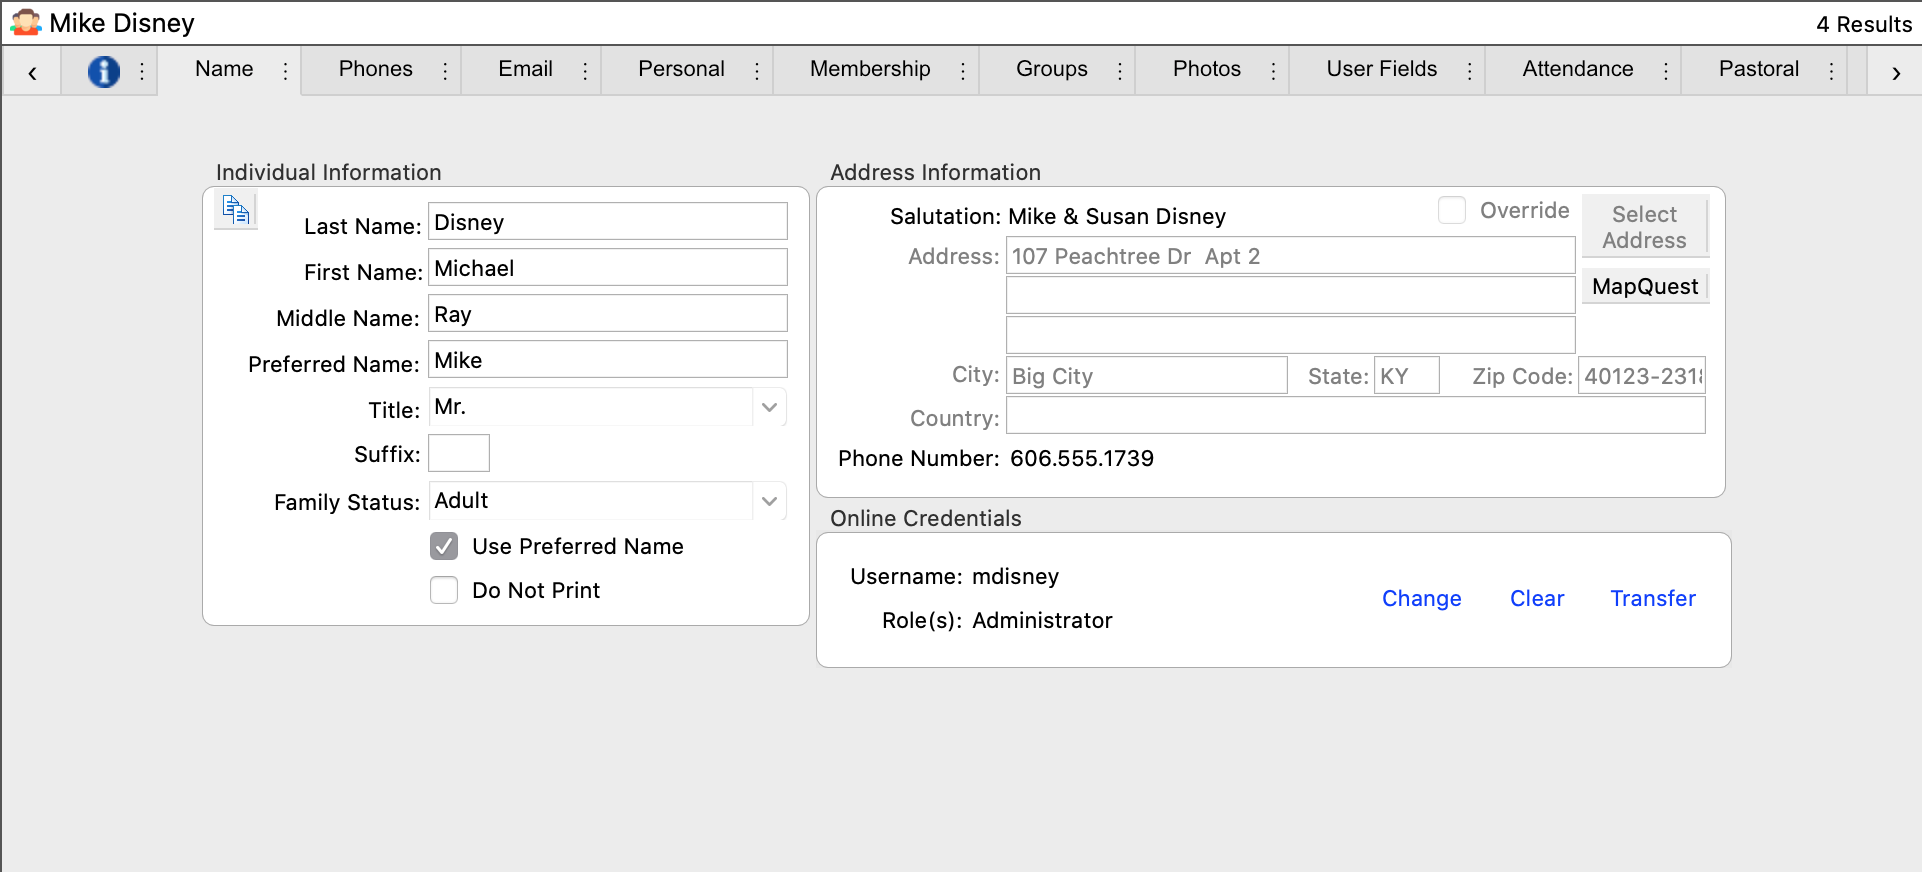Open options dots beside Membership tab
Screen dimensions: 1922x872
(963, 71)
